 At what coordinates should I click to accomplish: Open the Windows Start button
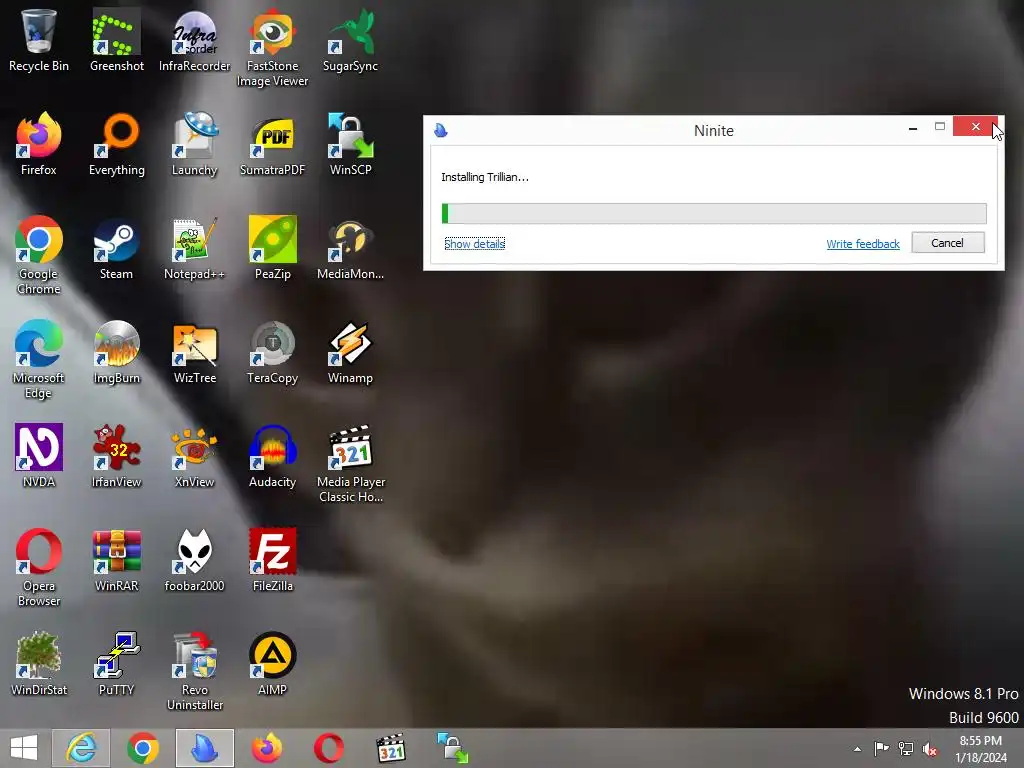tap(24, 748)
